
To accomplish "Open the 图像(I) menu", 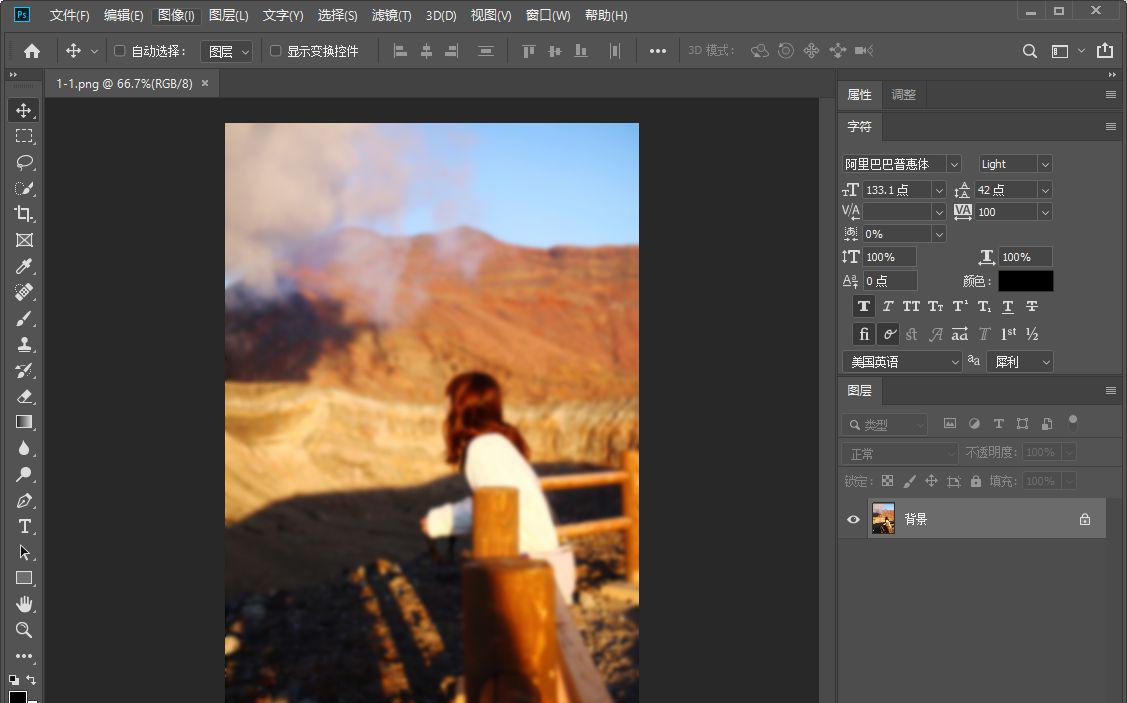I will [x=176, y=15].
